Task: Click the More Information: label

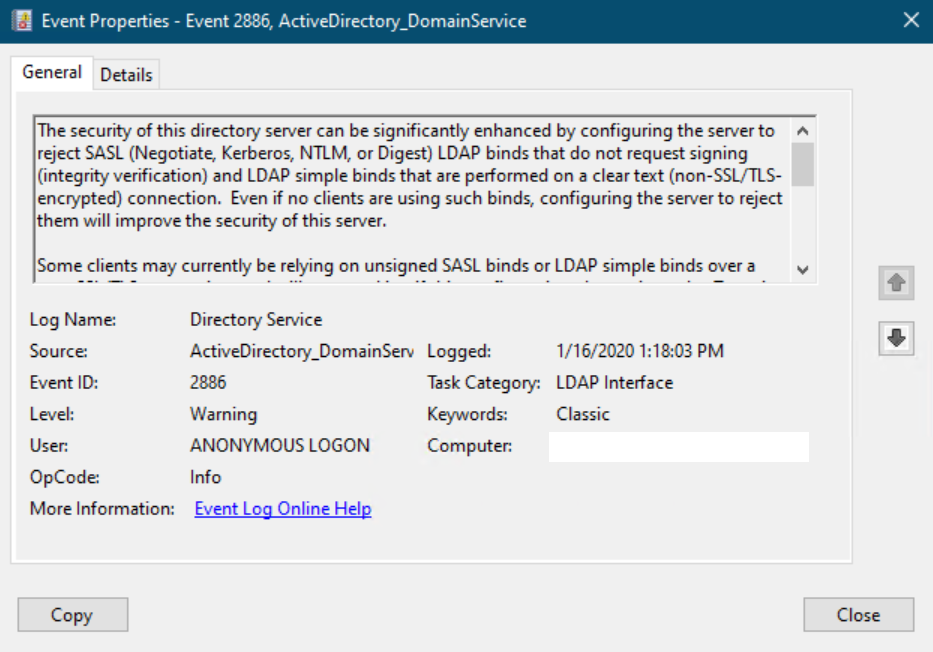Action: pos(102,509)
